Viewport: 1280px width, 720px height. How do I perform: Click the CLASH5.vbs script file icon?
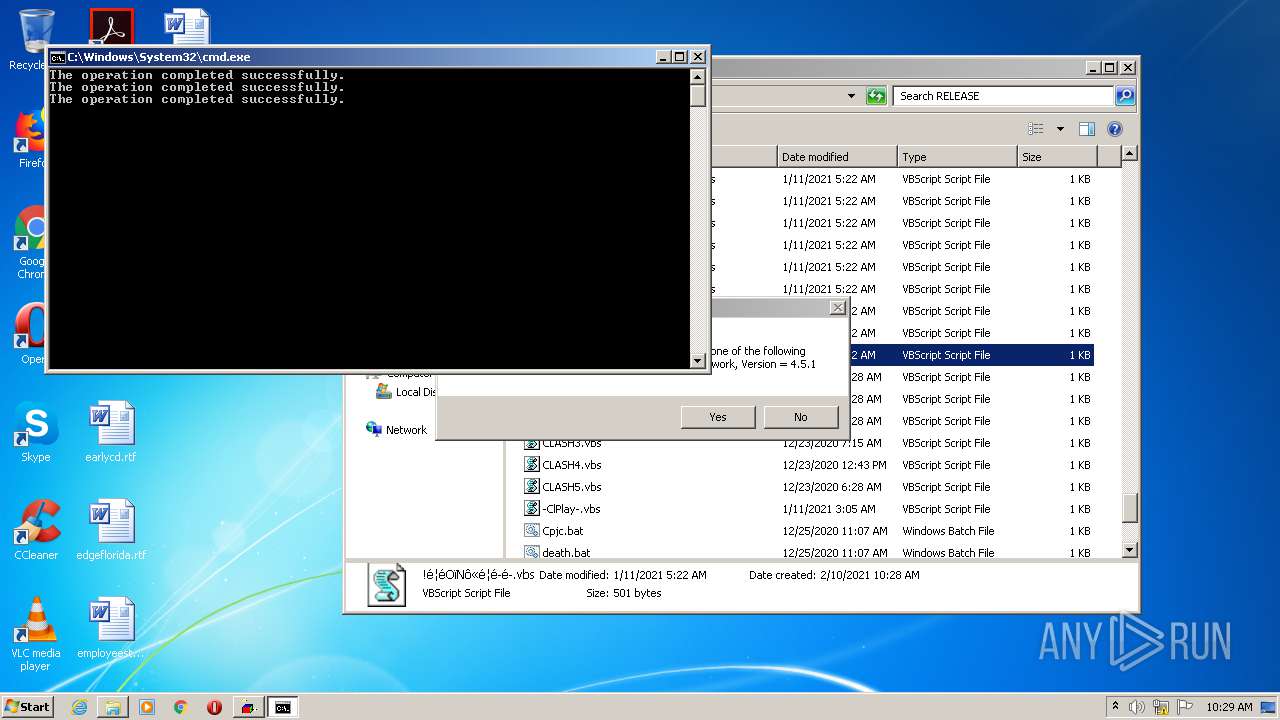tap(532, 487)
